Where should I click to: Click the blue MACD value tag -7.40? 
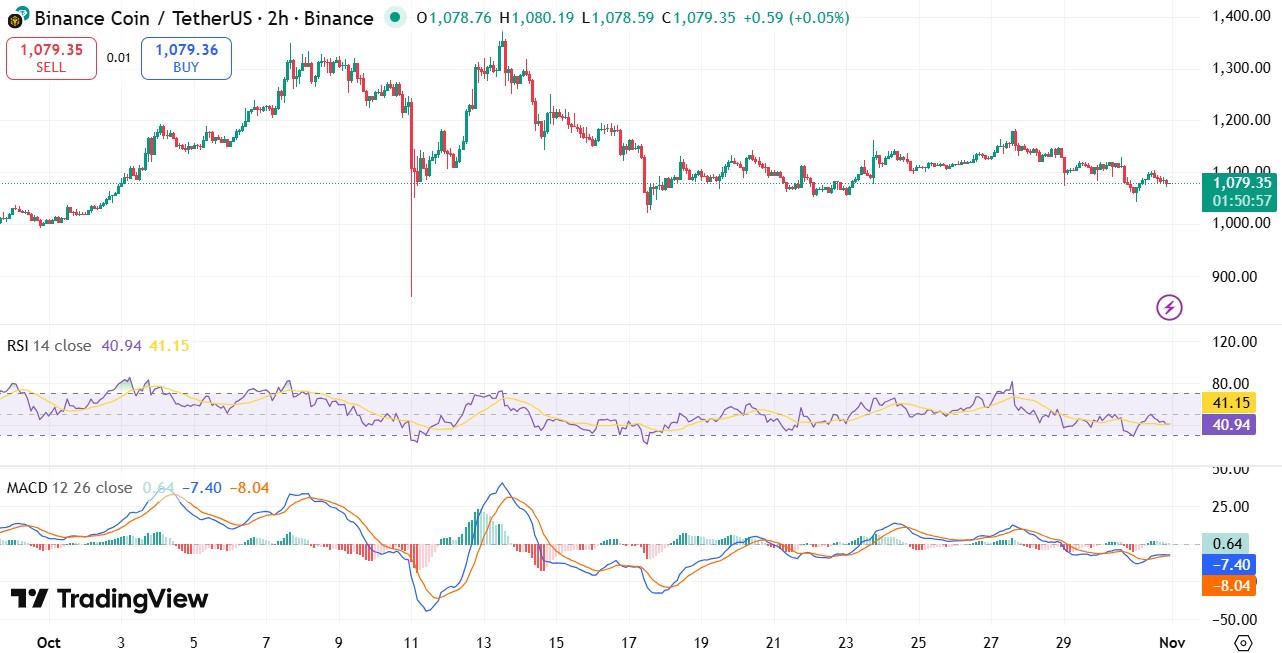[x=1227, y=565]
